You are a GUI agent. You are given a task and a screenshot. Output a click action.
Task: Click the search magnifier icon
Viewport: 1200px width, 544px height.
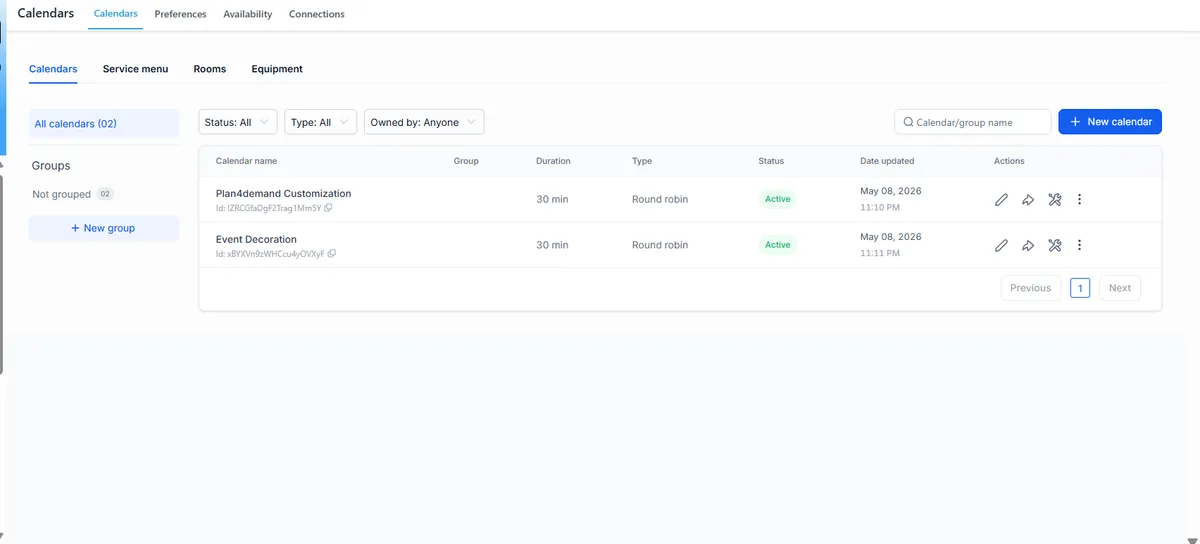(x=908, y=122)
